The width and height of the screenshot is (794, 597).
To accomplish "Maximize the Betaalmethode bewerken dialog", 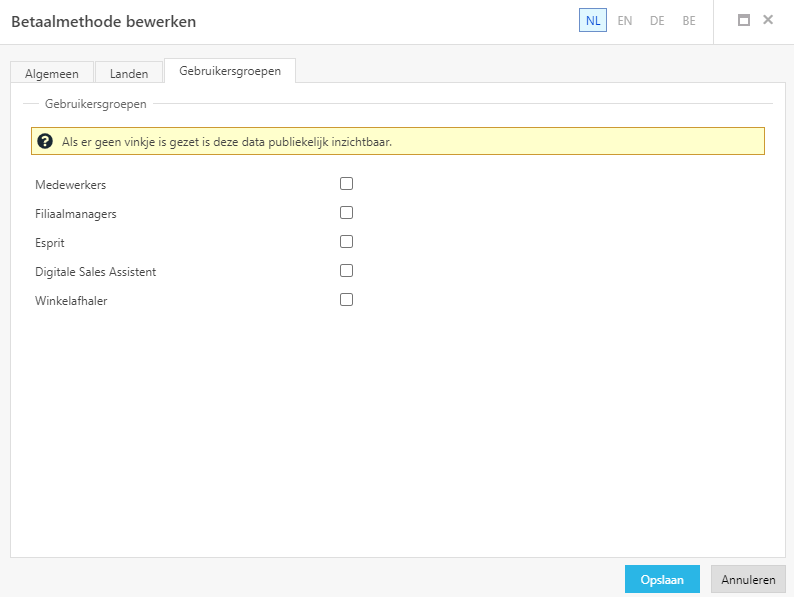I will (743, 20).
